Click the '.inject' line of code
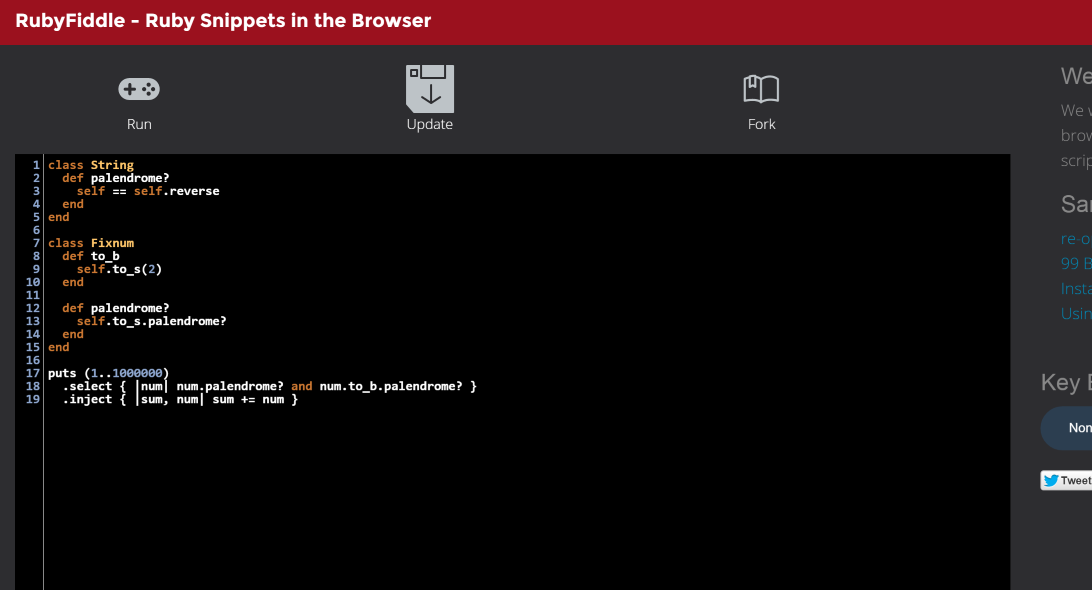The image size is (1092, 590). click(180, 399)
